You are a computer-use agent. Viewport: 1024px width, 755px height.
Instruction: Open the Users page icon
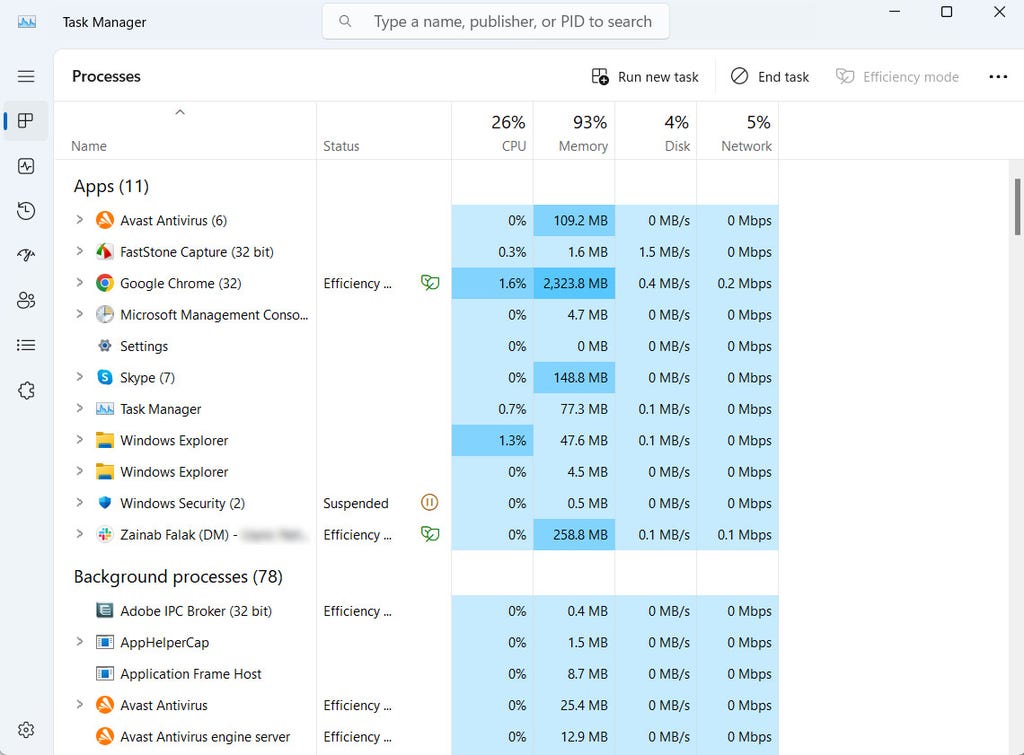tap(27, 300)
